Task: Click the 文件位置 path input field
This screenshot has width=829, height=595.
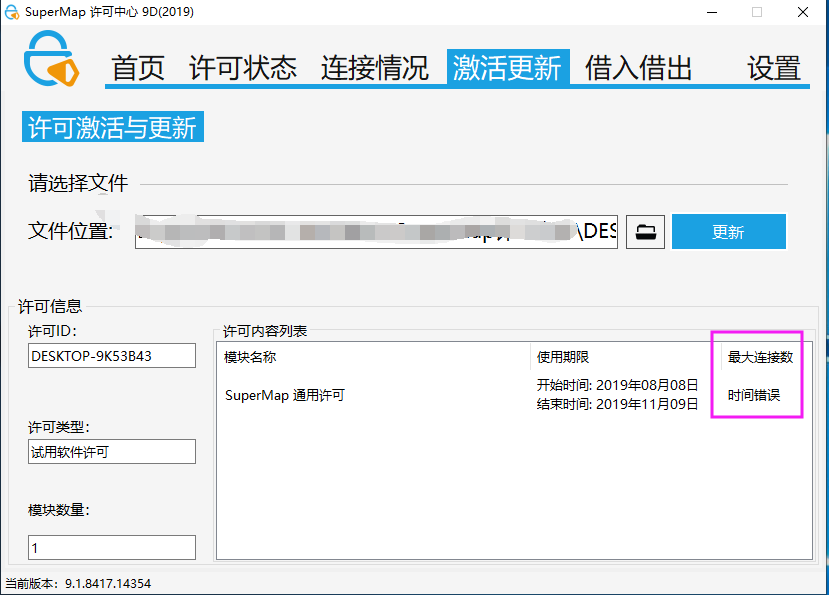Action: (x=376, y=232)
